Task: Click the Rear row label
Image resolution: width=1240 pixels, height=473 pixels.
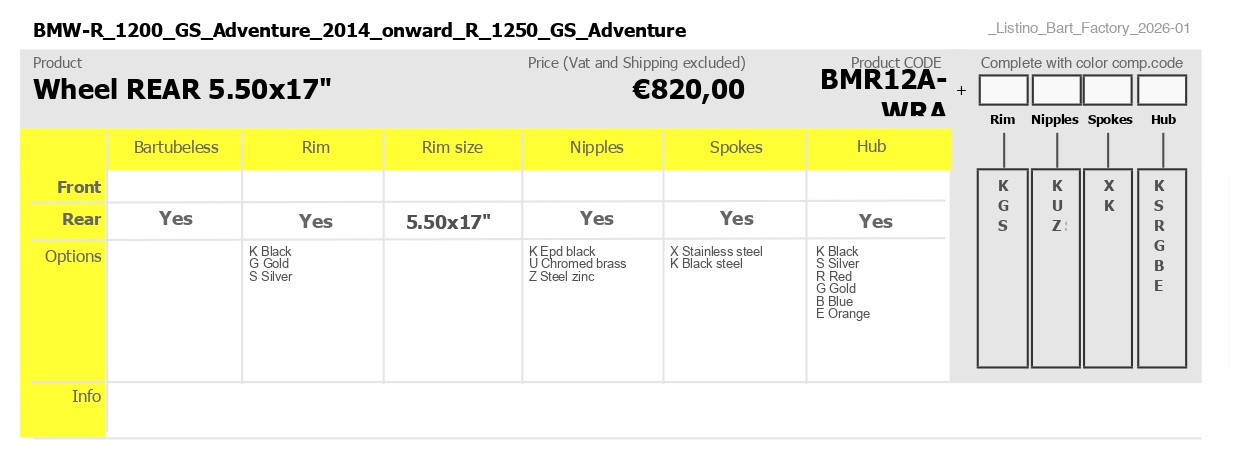Action: [82, 219]
